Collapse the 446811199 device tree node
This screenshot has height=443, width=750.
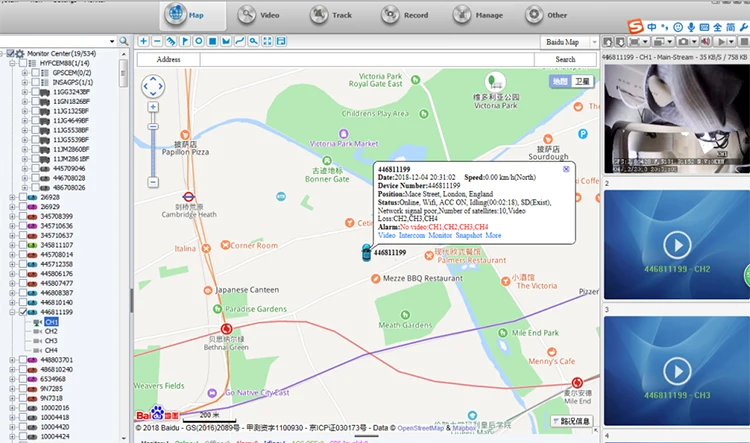pos(12,312)
